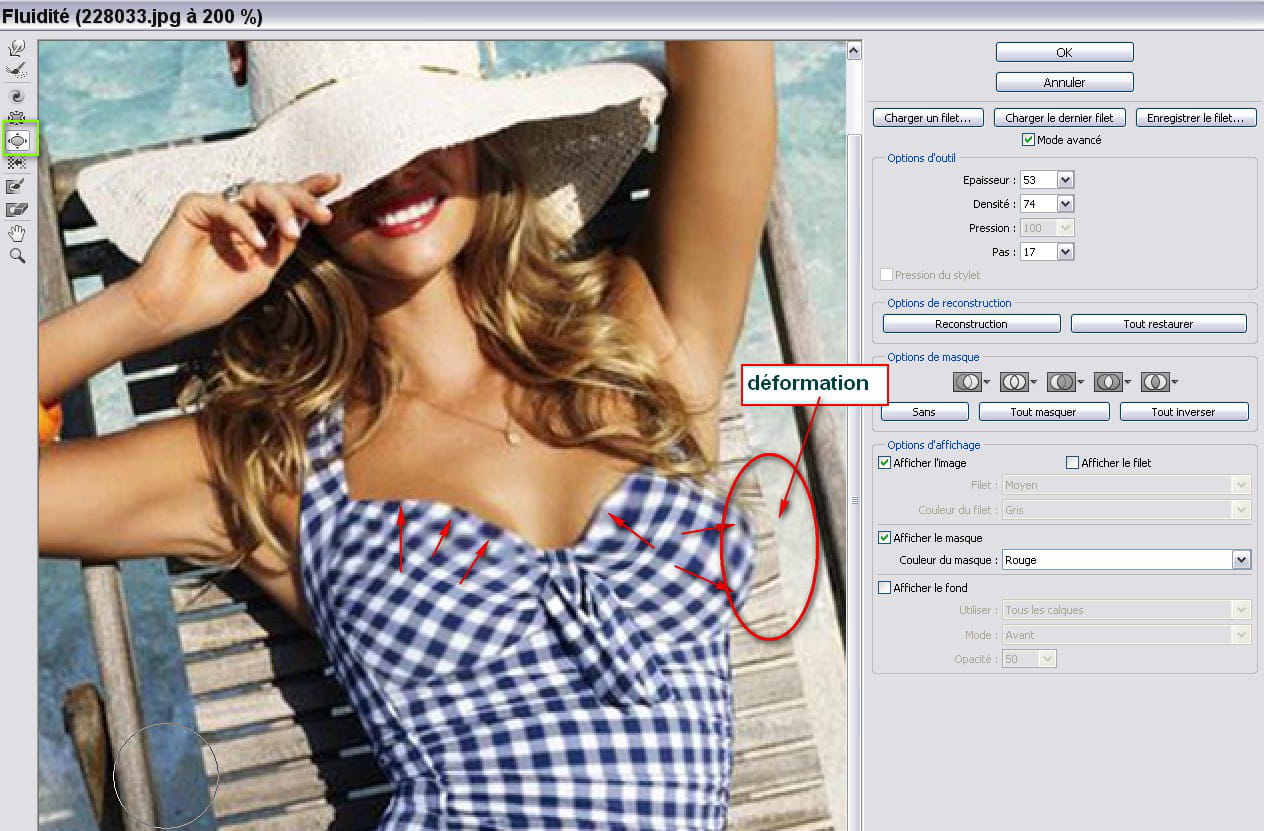
Task: Enable Afficher le filet checkbox
Action: pos(1072,463)
